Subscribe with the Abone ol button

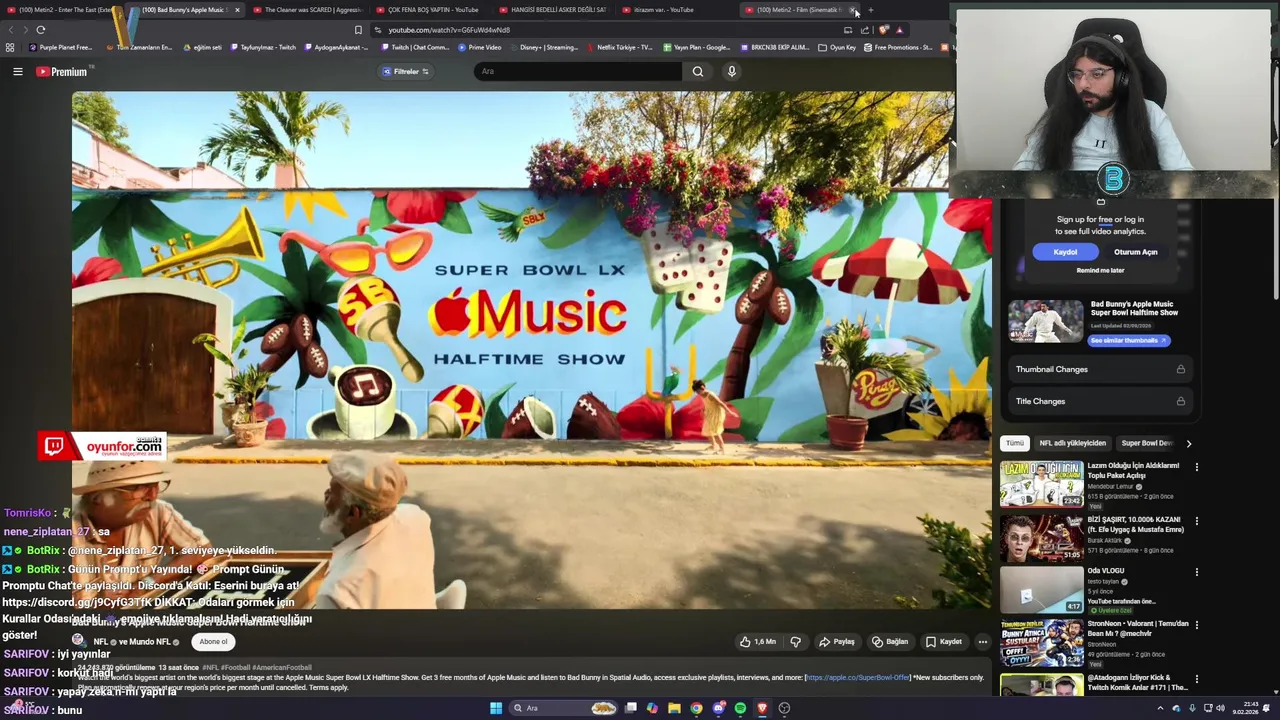coord(213,642)
